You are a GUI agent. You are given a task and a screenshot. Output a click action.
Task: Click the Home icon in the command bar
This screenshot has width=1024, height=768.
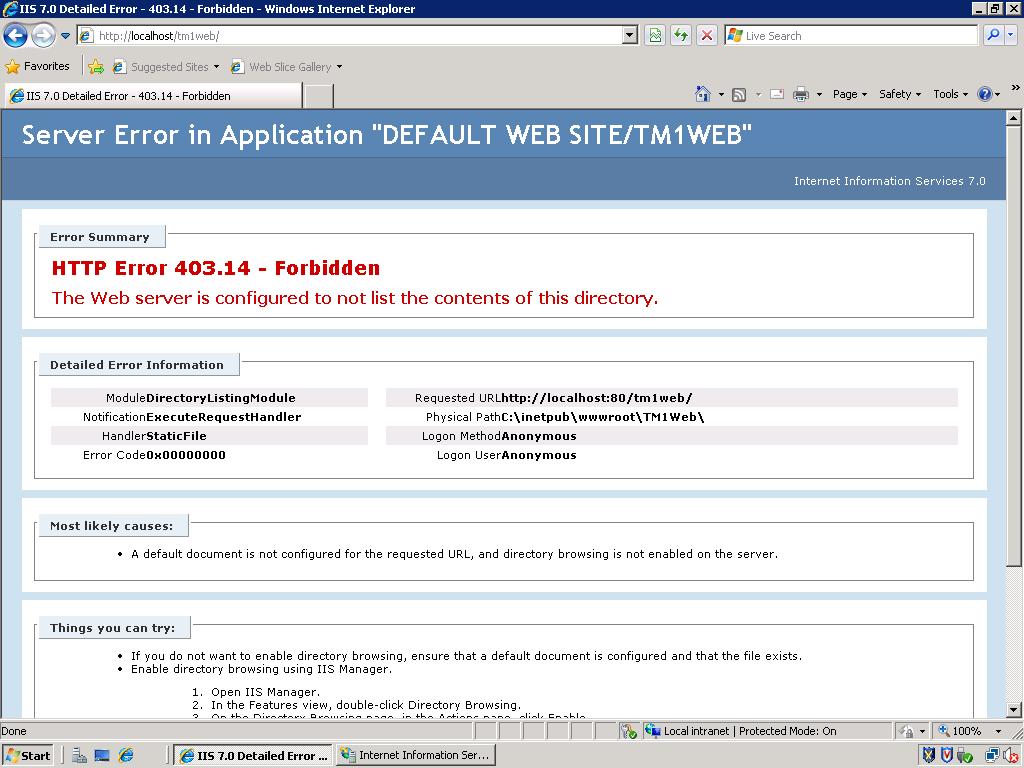pos(703,95)
